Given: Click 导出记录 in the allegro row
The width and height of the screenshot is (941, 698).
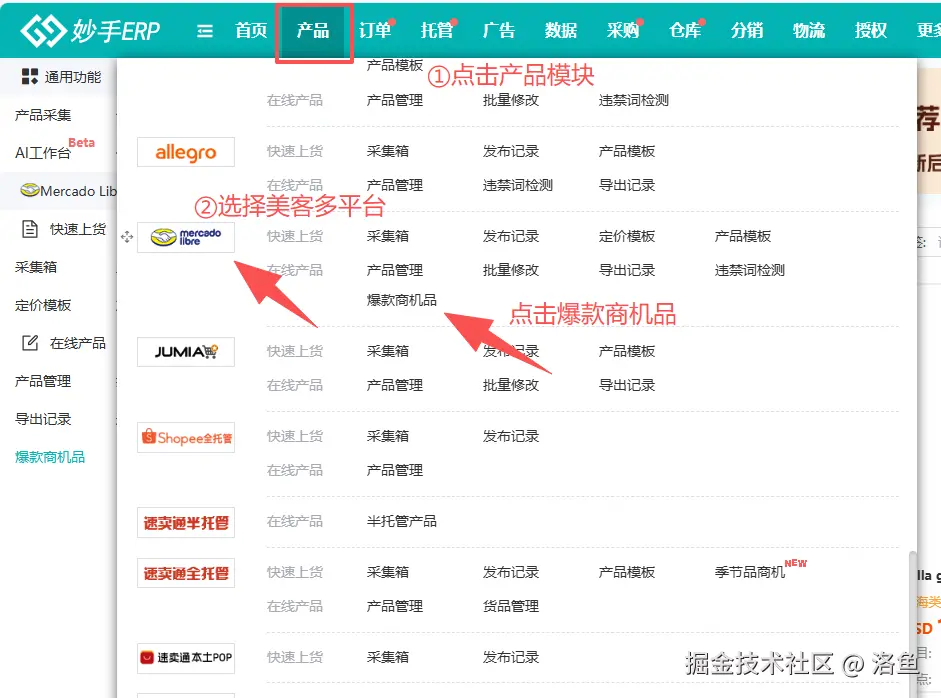Looking at the screenshot, I should pos(627,185).
